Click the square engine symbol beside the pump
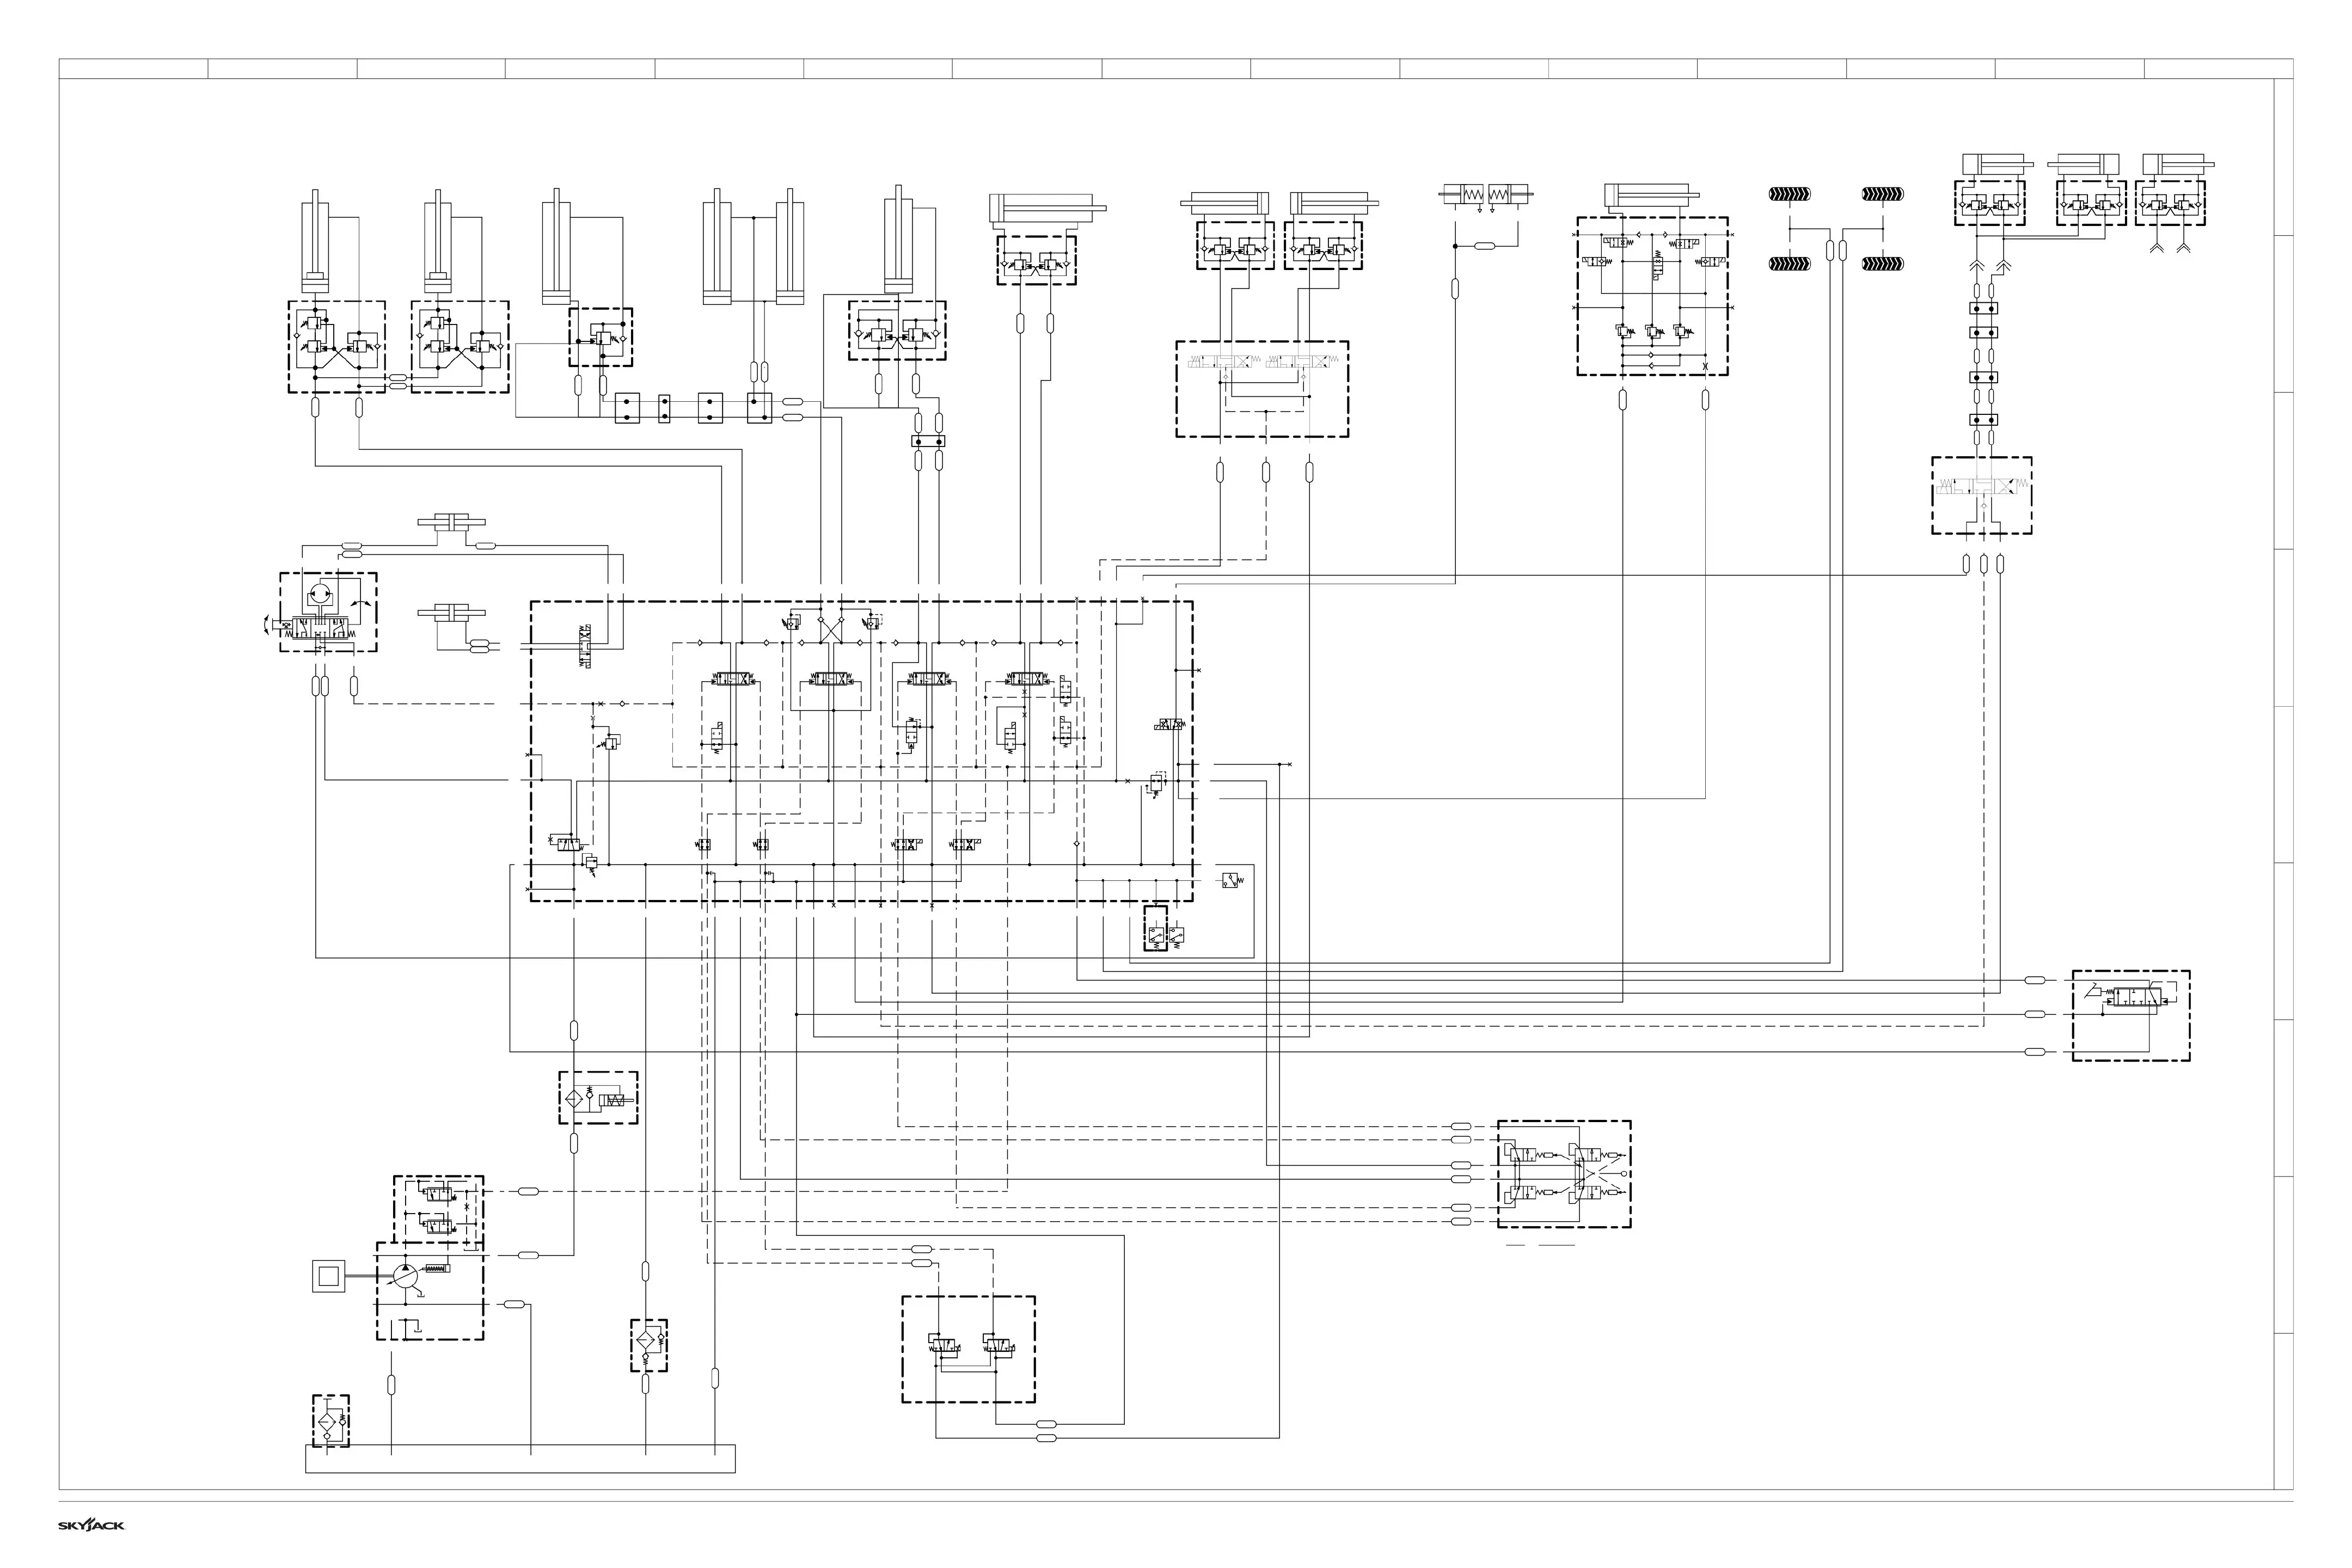 point(329,1276)
